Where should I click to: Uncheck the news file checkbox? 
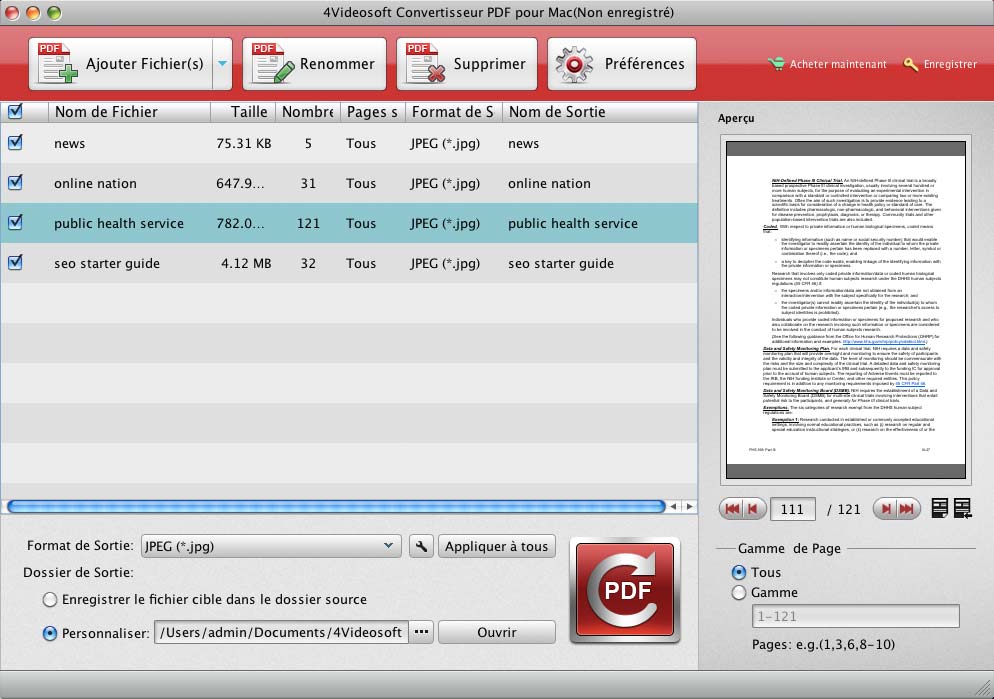[15, 143]
